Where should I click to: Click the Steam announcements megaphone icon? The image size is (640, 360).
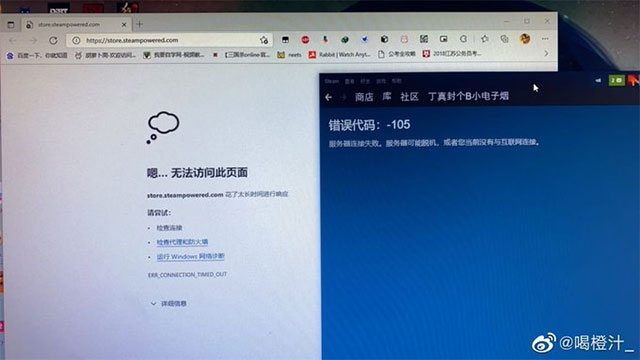tap(598, 80)
